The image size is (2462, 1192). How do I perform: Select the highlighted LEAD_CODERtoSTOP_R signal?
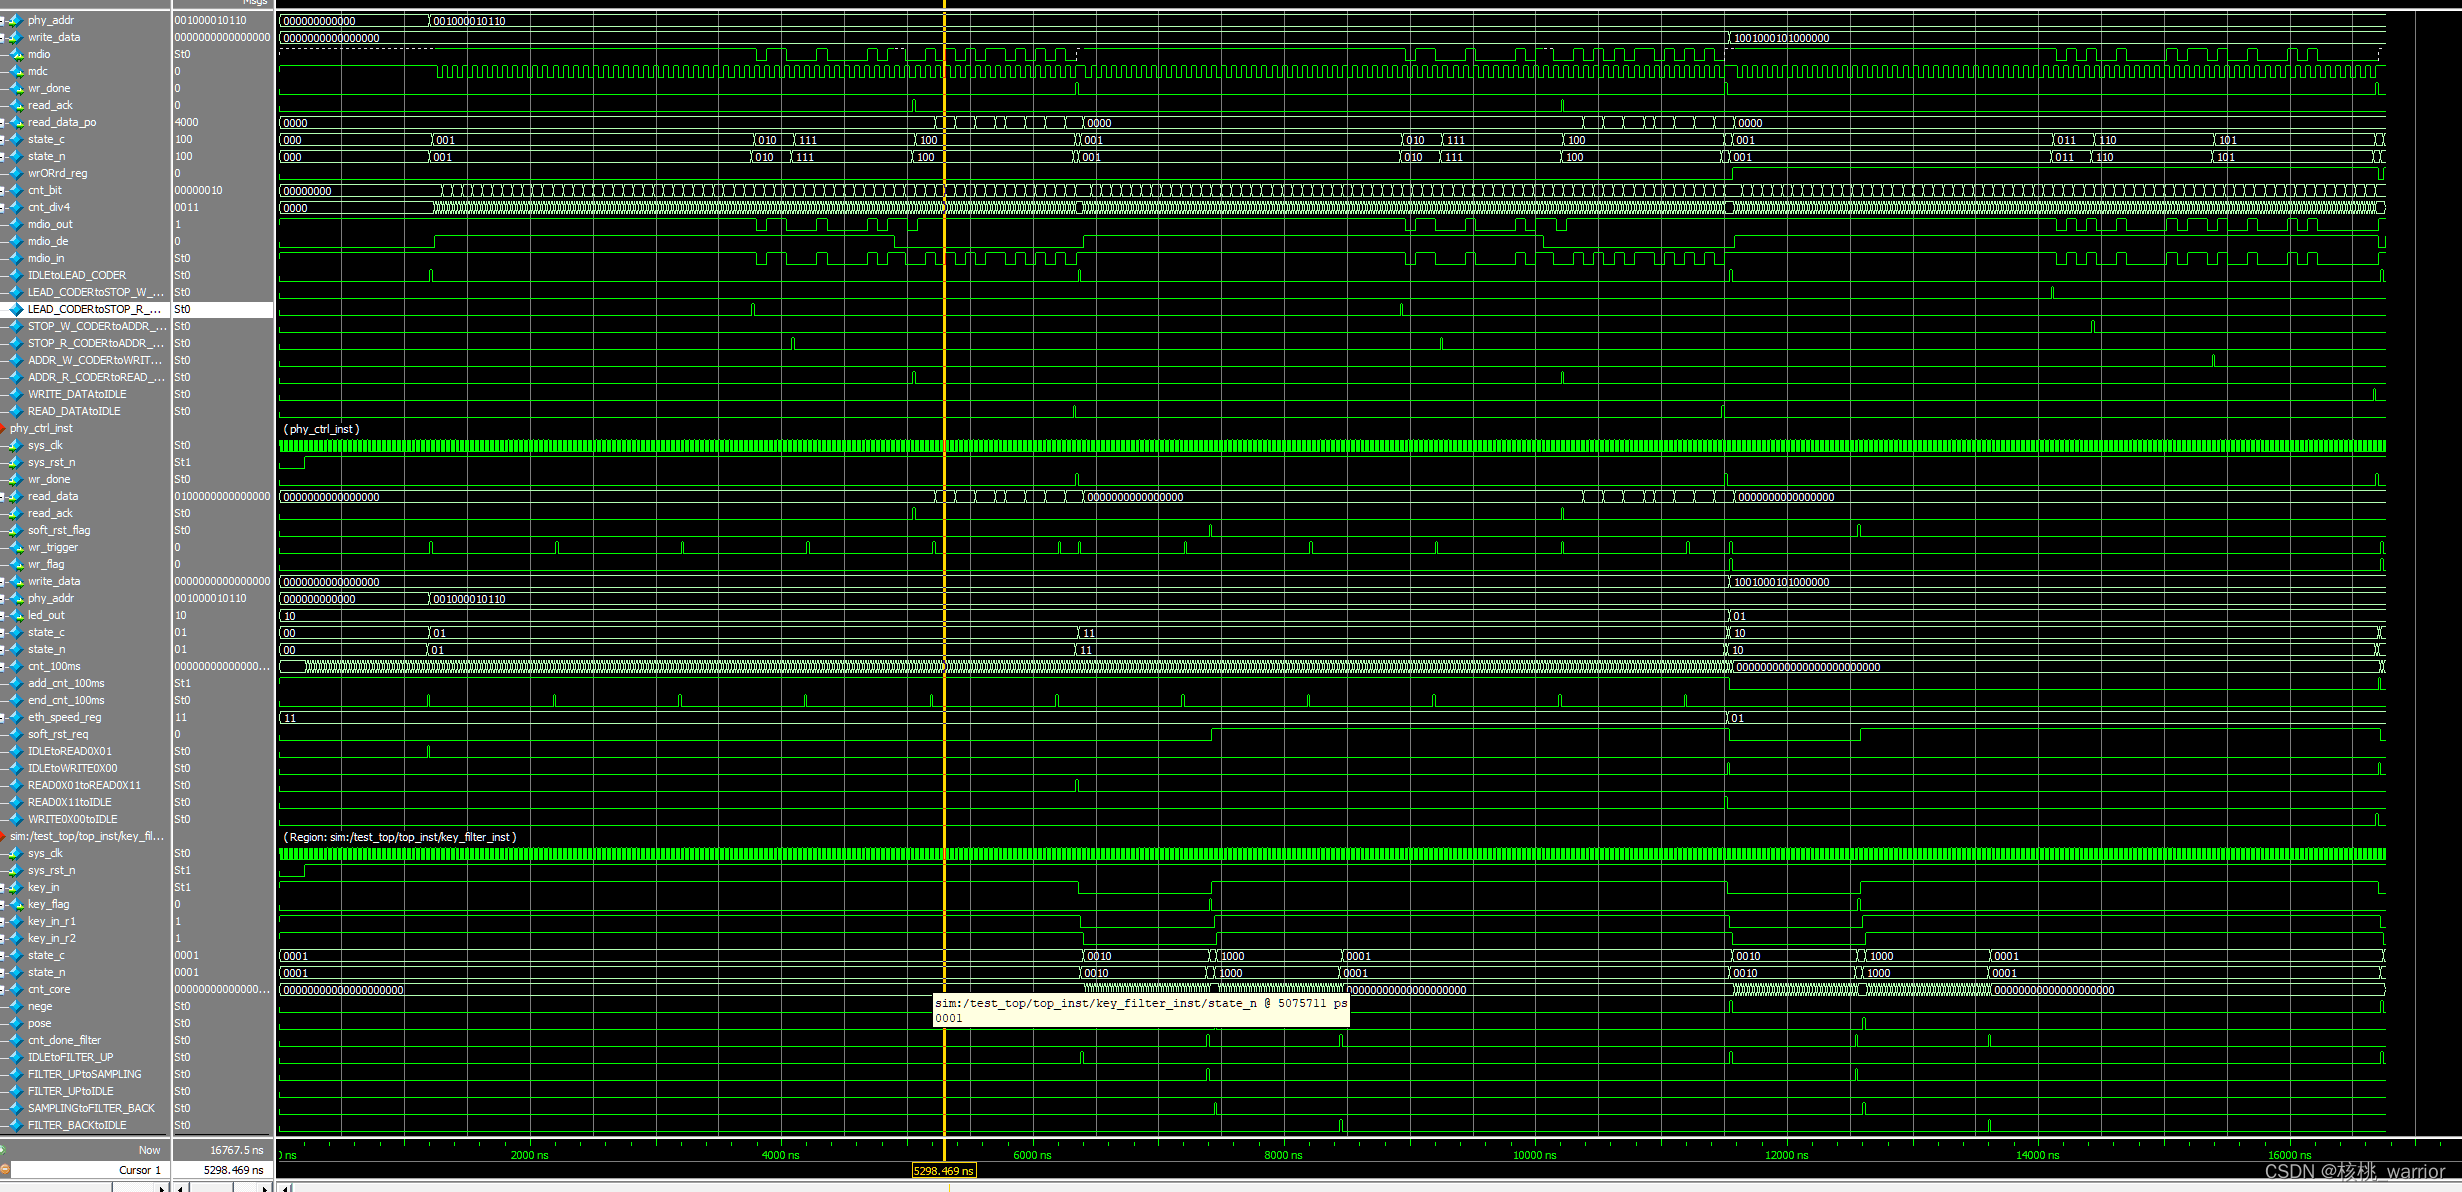tap(93, 309)
